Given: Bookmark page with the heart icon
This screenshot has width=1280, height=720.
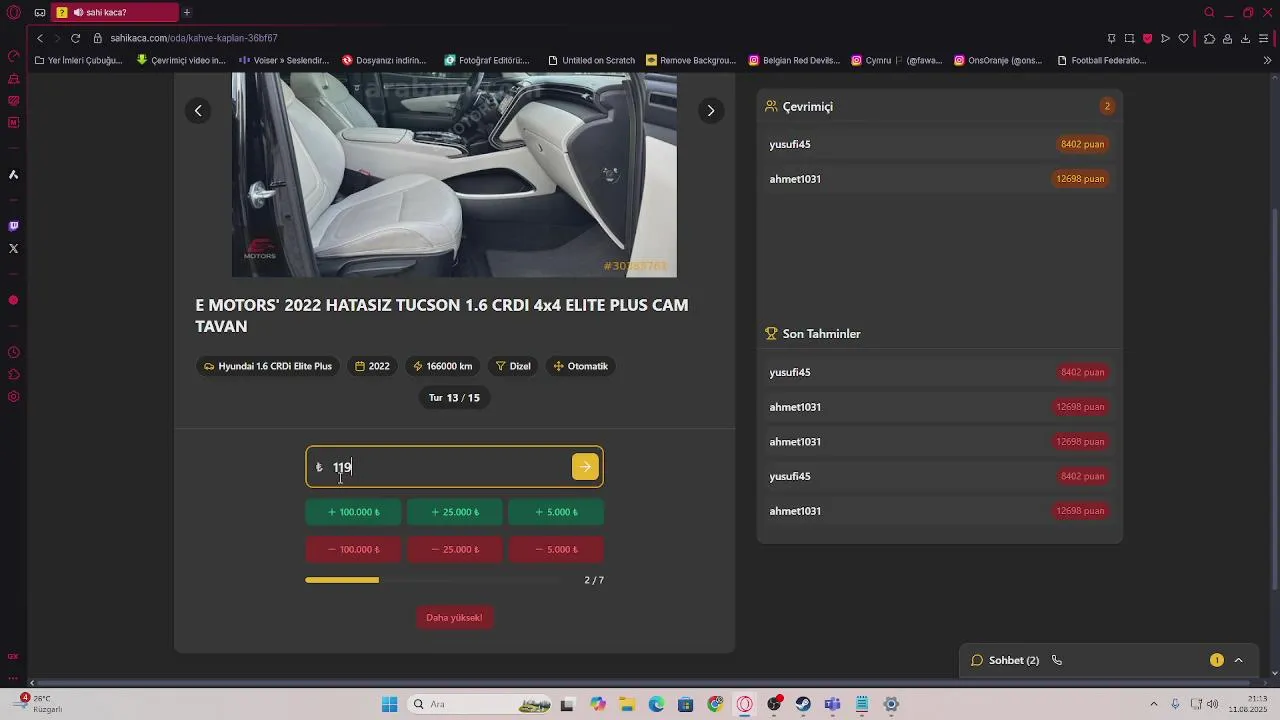Looking at the screenshot, I should (1183, 38).
